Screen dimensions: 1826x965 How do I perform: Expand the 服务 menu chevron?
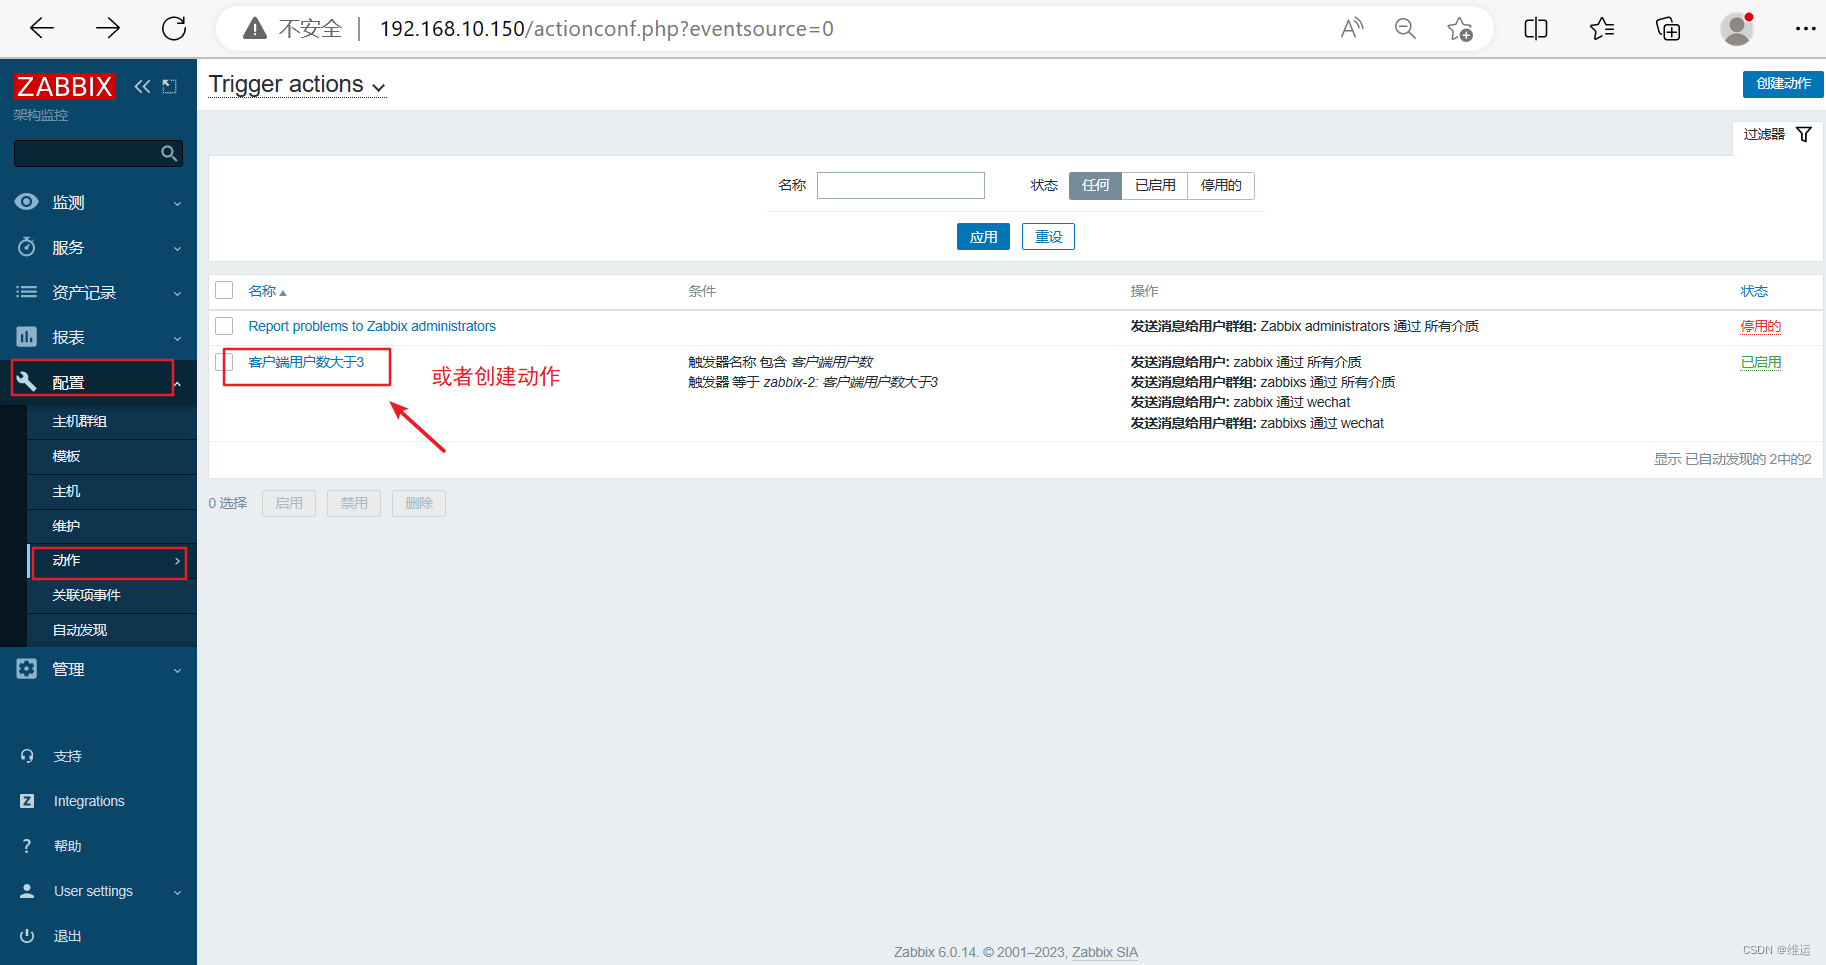click(177, 248)
